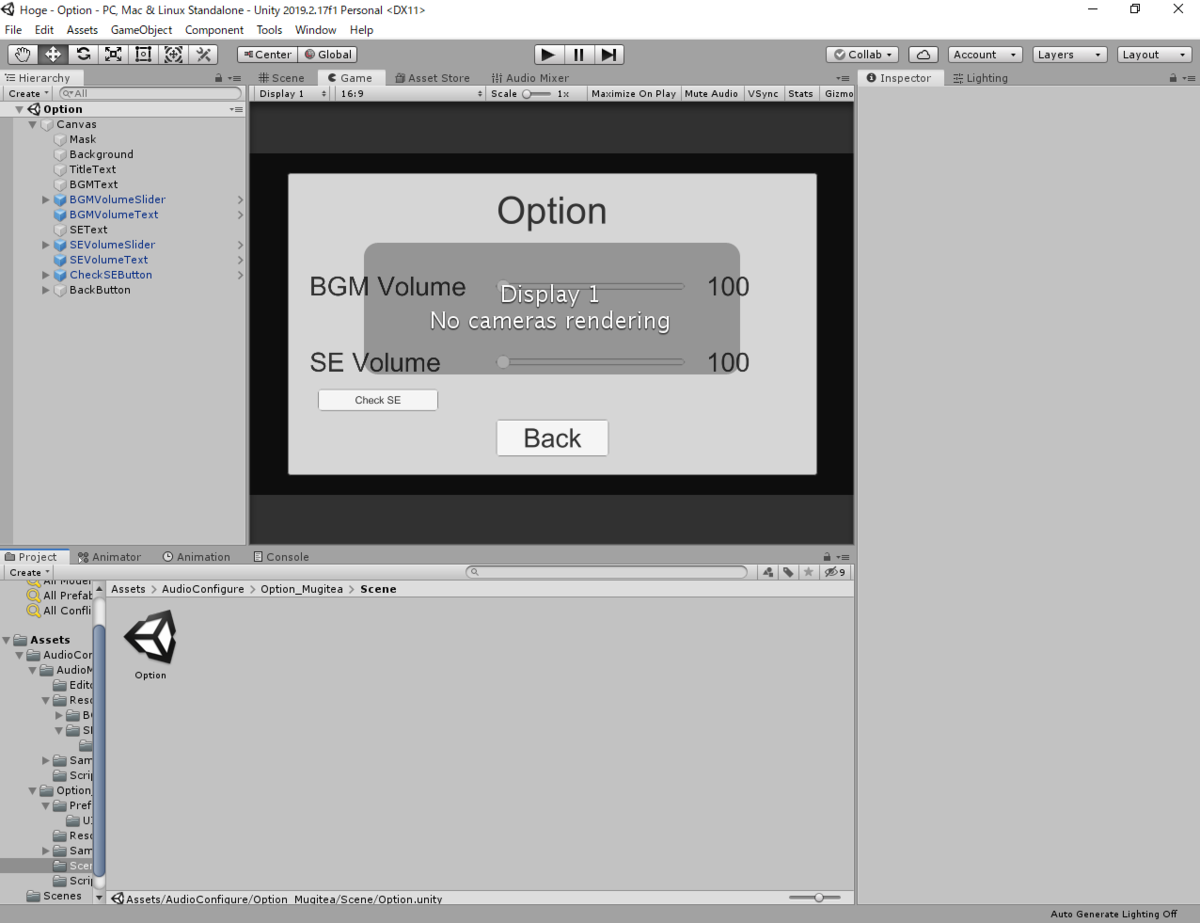The width and height of the screenshot is (1200, 923).
Task: Open the GameObject menu
Action: (x=141, y=30)
